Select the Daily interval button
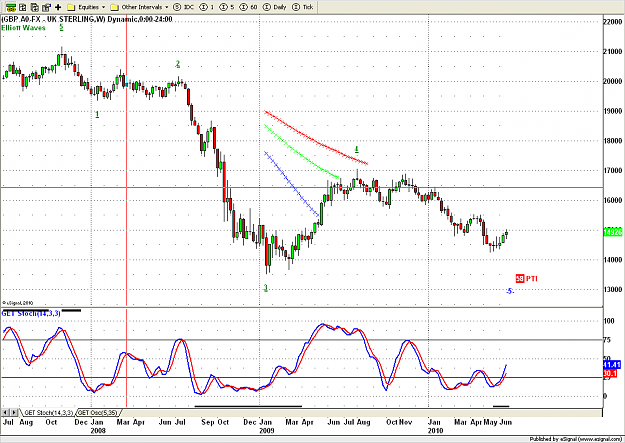The width and height of the screenshot is (625, 443). 276,7
